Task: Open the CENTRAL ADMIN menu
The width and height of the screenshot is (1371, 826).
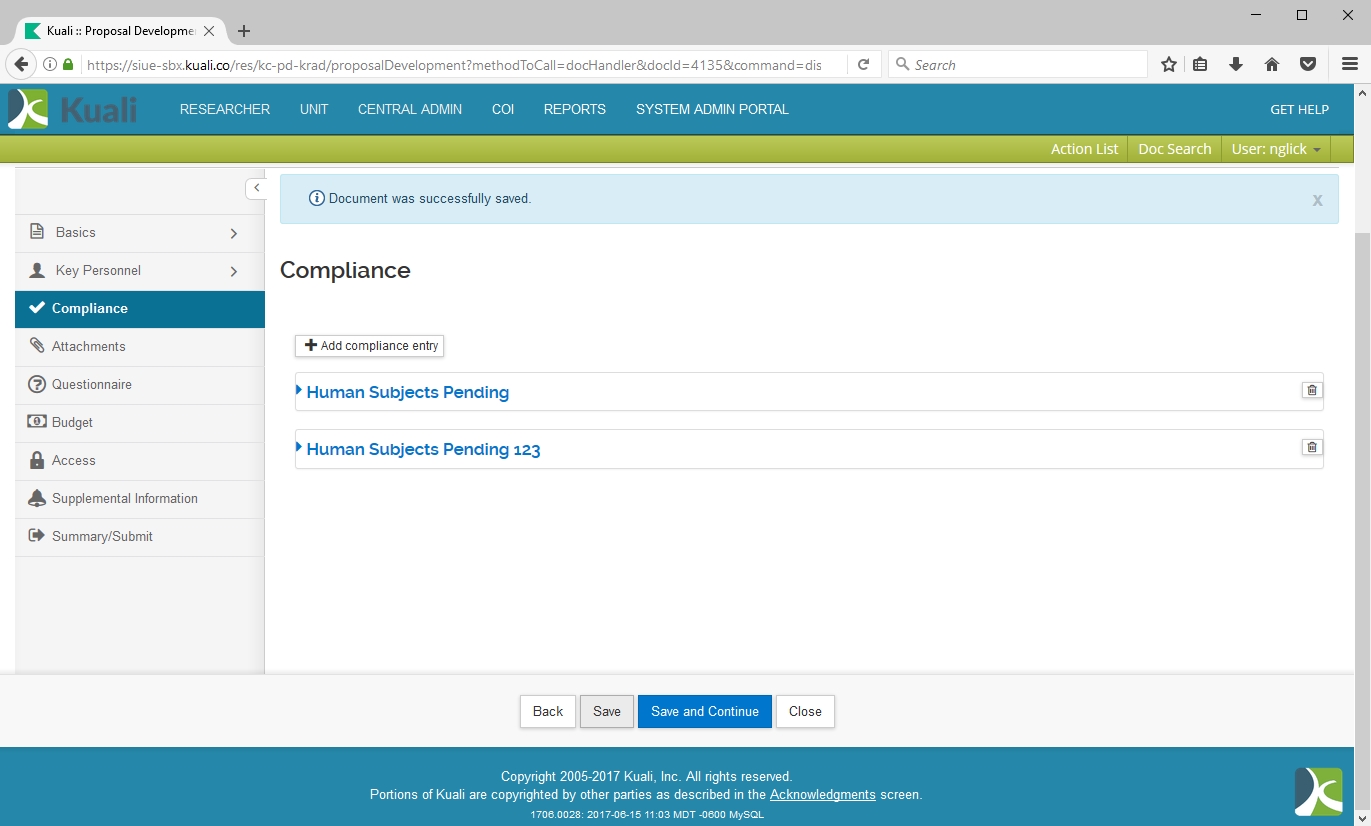Action: coord(410,110)
